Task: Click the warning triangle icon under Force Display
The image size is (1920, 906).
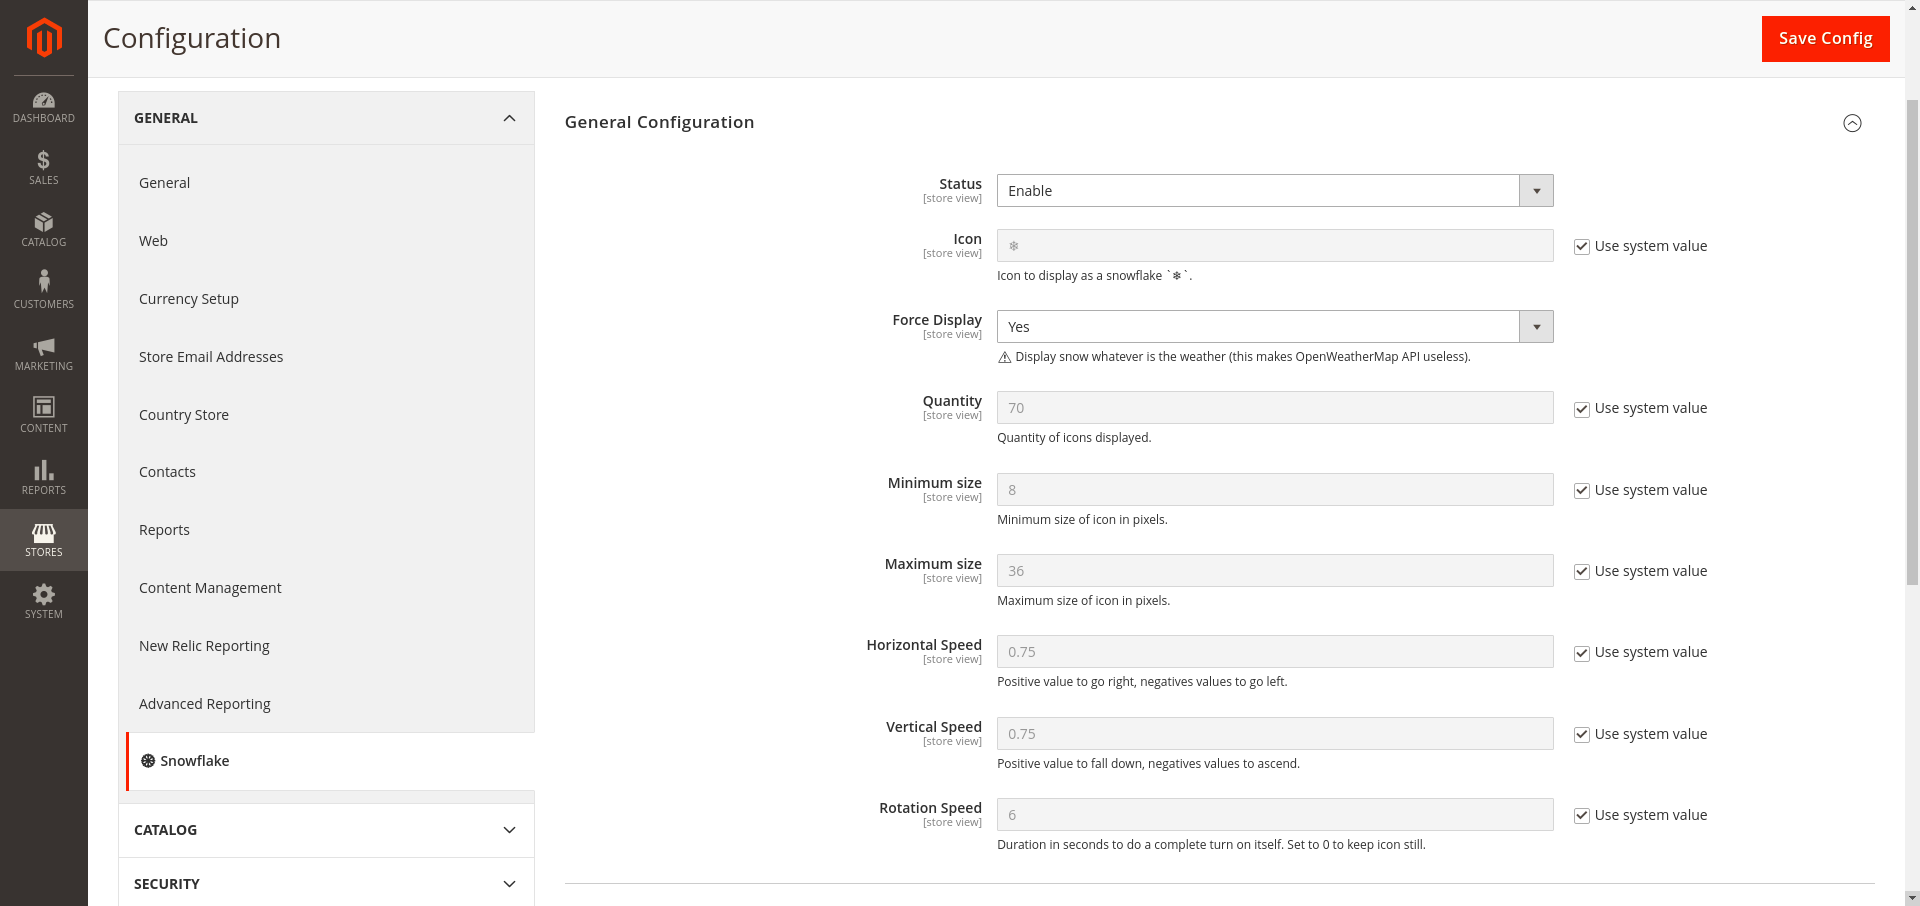Action: 1004,357
